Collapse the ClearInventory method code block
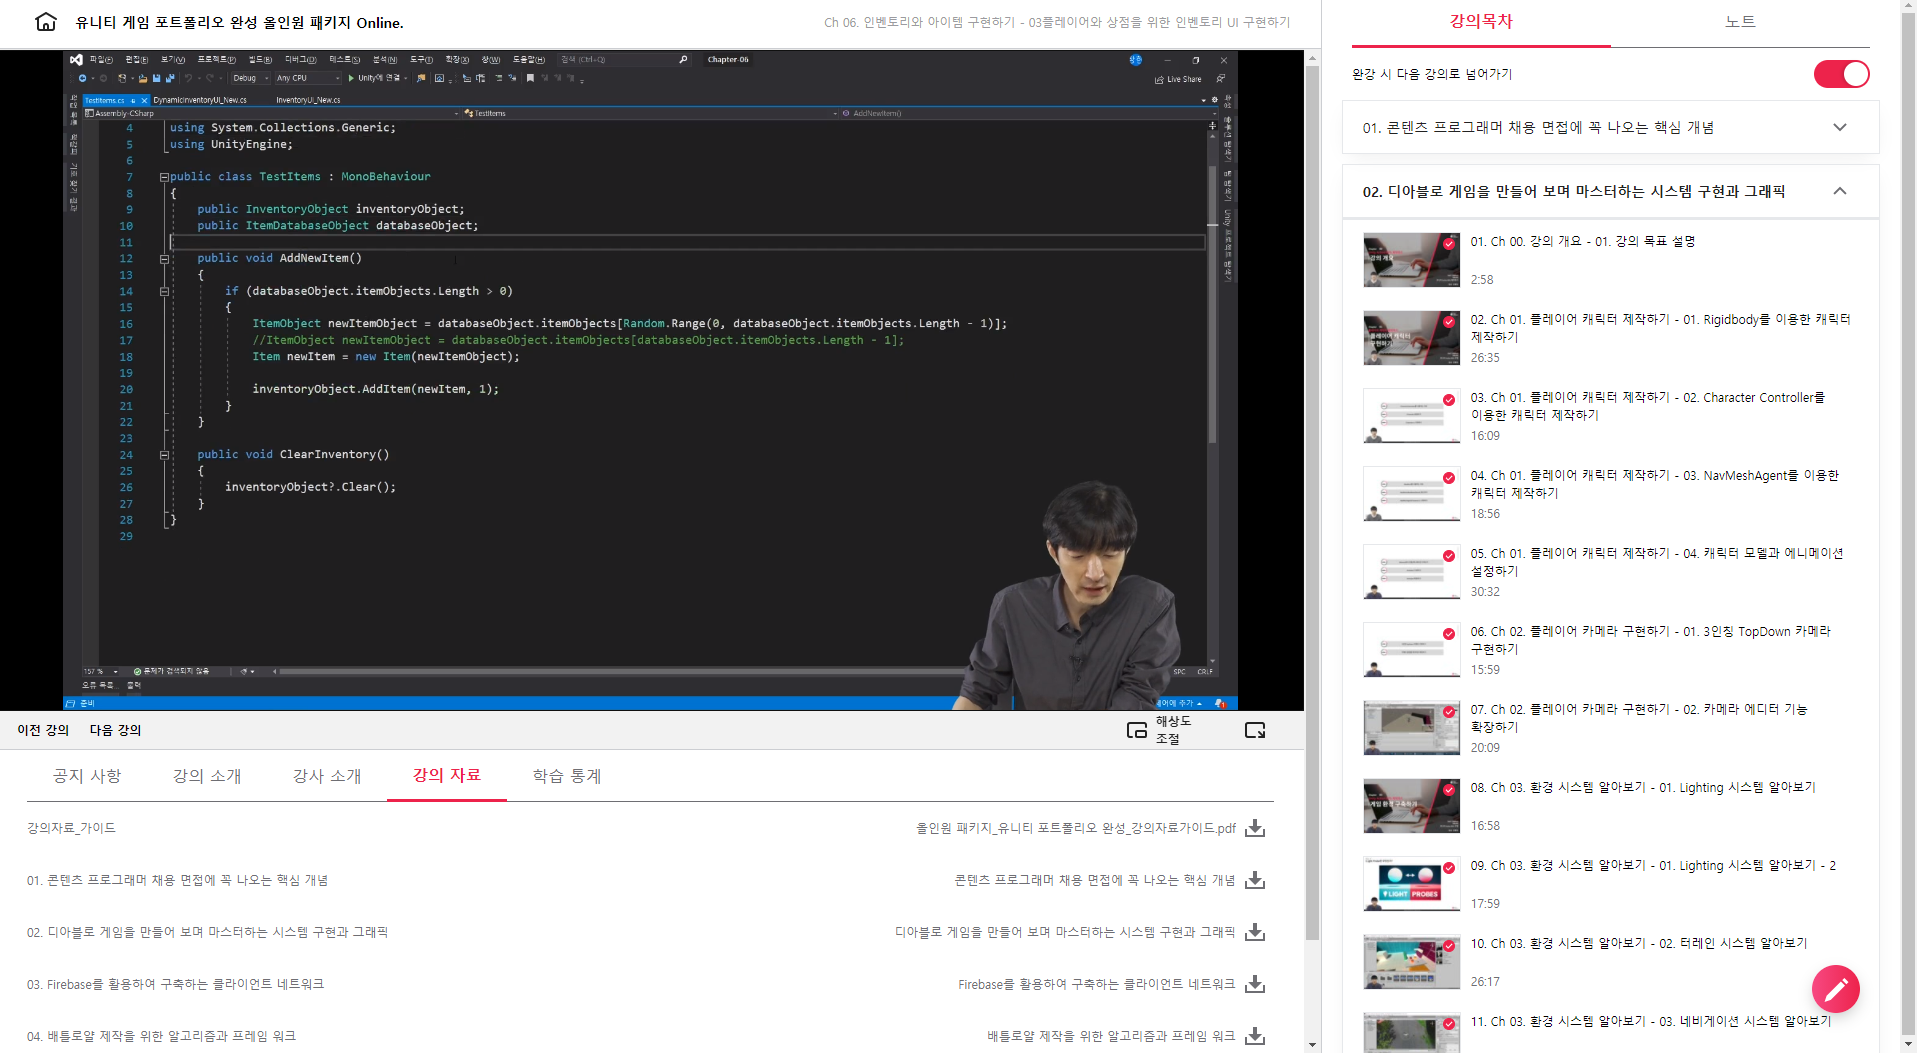 click(164, 455)
